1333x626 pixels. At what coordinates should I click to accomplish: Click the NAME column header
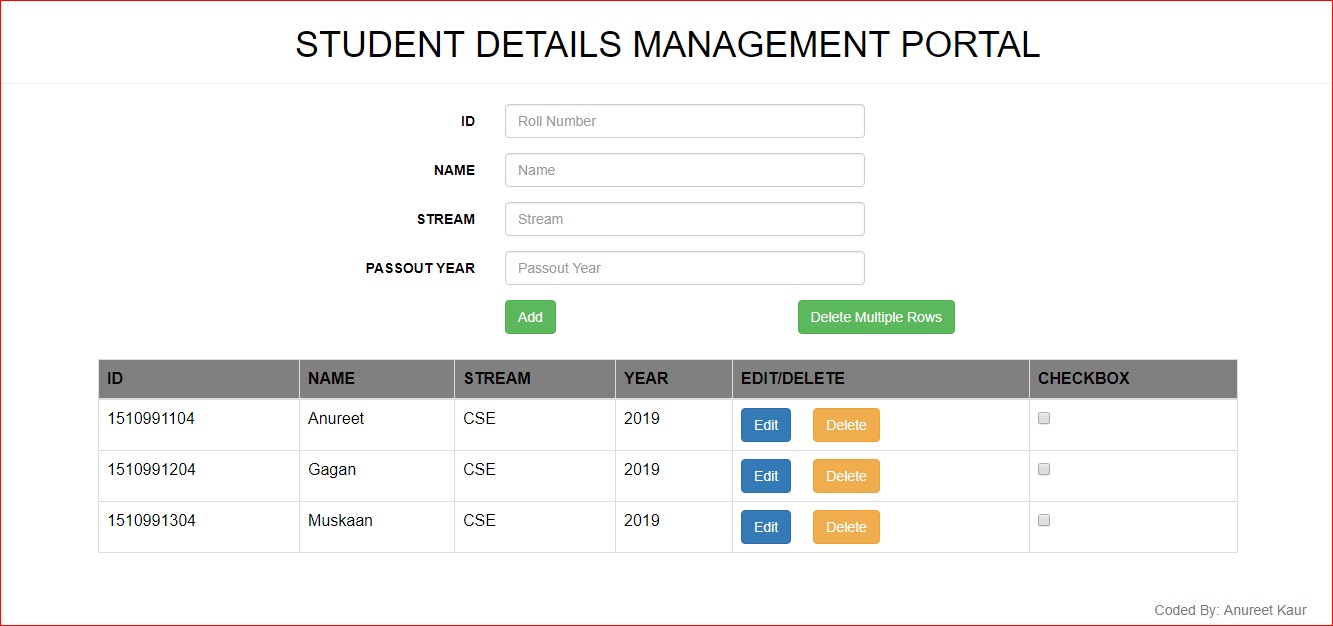pos(331,379)
